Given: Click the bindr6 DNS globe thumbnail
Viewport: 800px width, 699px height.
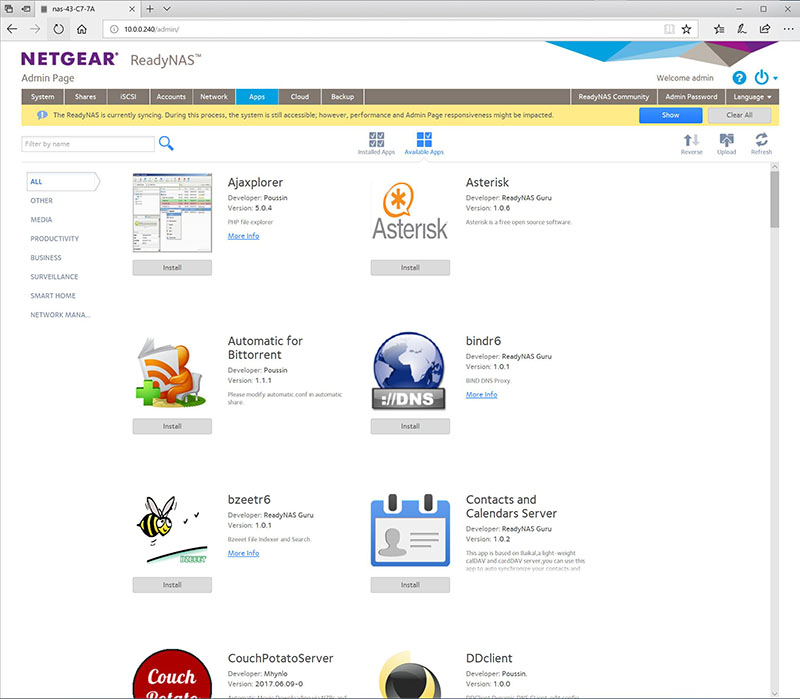Looking at the screenshot, I should [x=409, y=371].
